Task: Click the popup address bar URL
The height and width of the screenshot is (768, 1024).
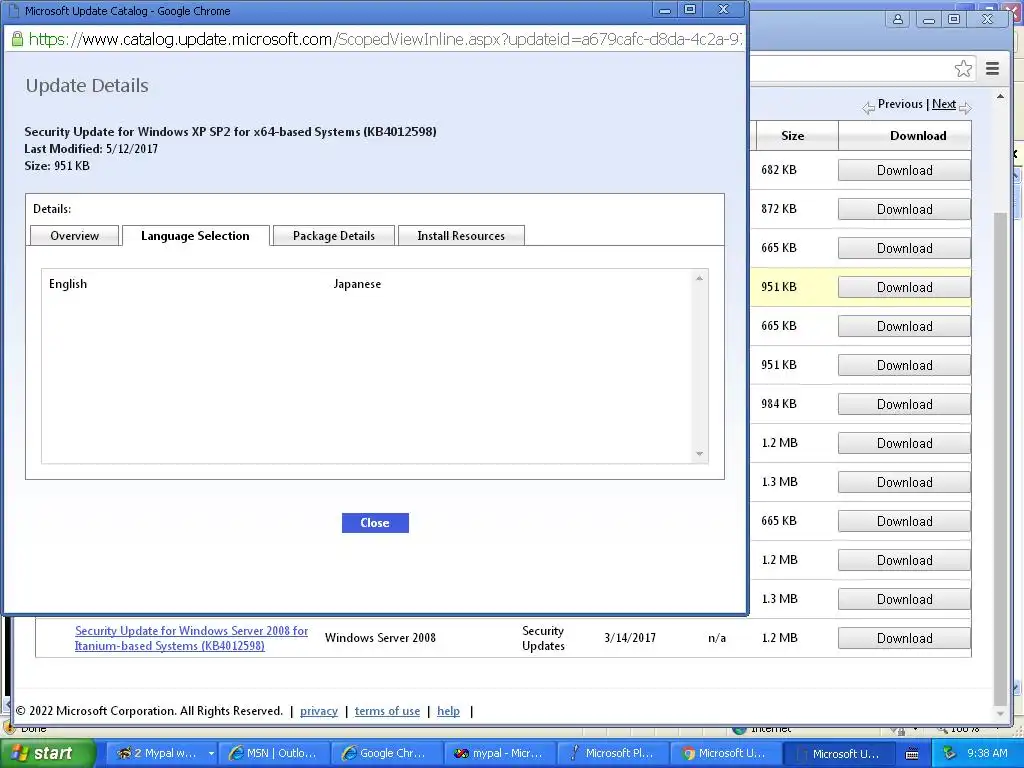Action: 385,39
